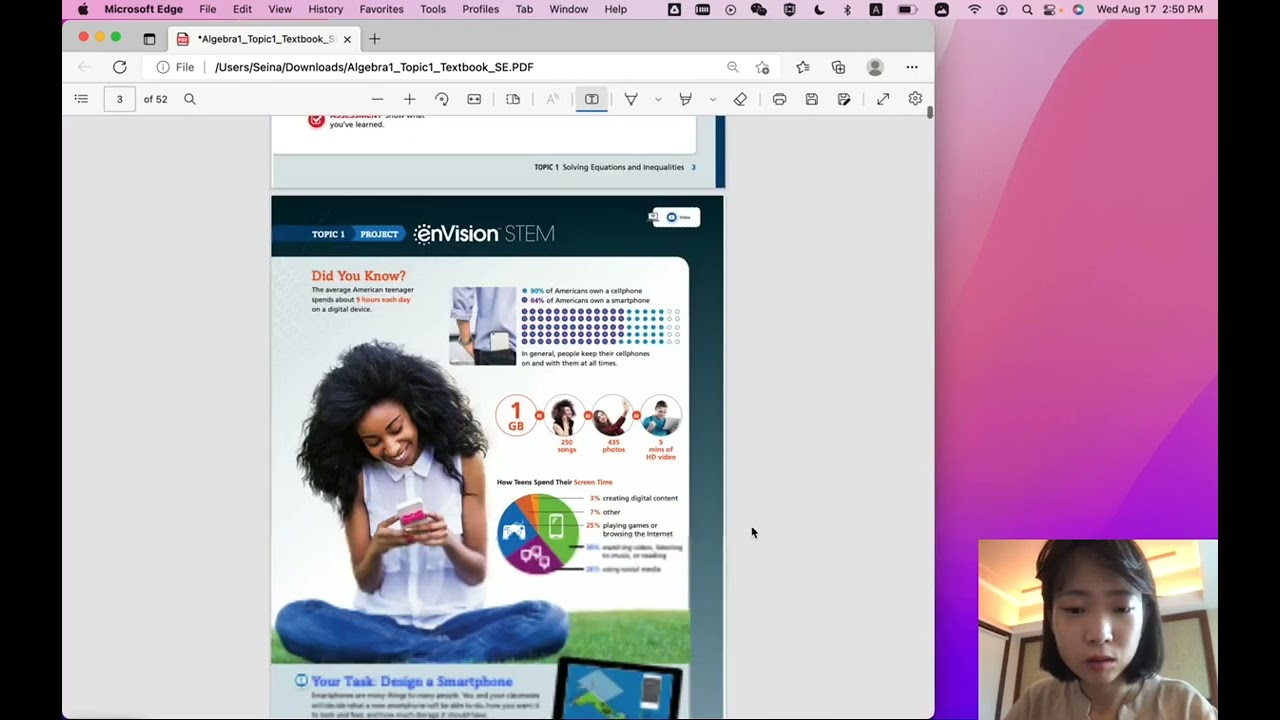Image resolution: width=1280 pixels, height=720 pixels.
Task: Open the Microsoft Edge app menu
Action: point(144,9)
